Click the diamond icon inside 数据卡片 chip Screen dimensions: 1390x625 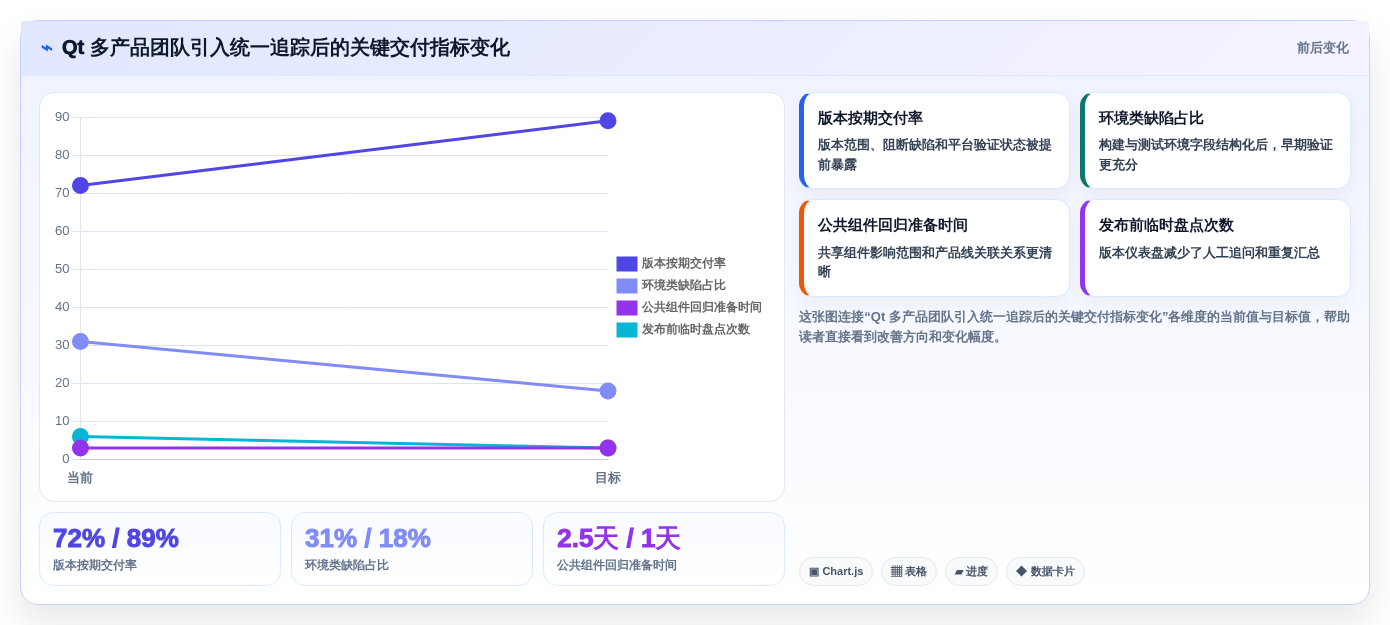[x=1021, y=572]
